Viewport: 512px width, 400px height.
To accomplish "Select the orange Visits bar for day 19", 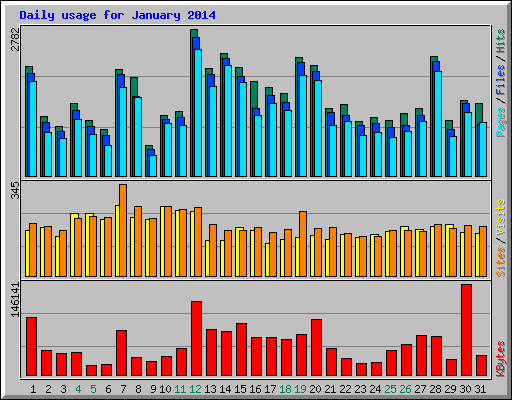I will point(303,244).
